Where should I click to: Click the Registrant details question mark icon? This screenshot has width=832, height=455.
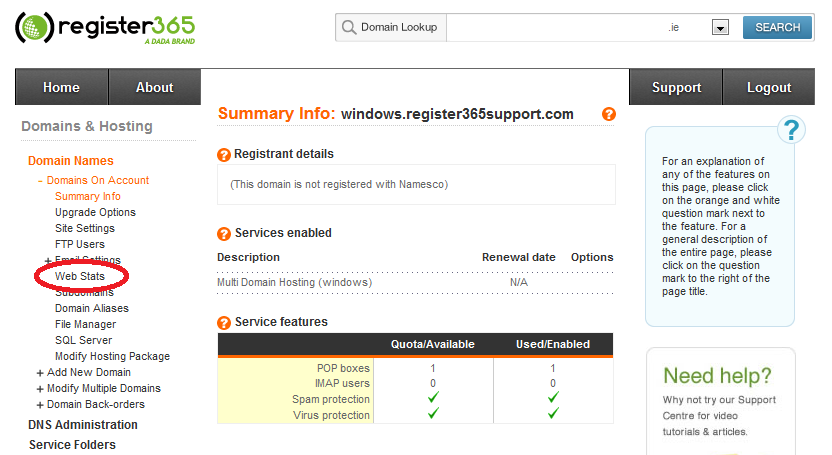(224, 154)
